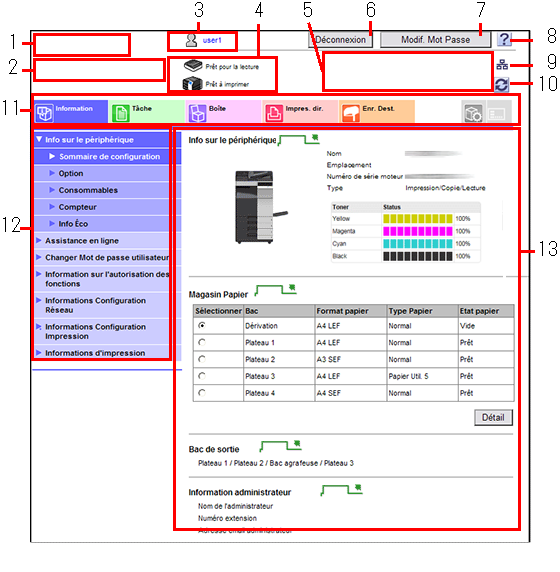Viewport: 560px width, 572px height.
Task: Click the user1 person icon
Action: 191,40
